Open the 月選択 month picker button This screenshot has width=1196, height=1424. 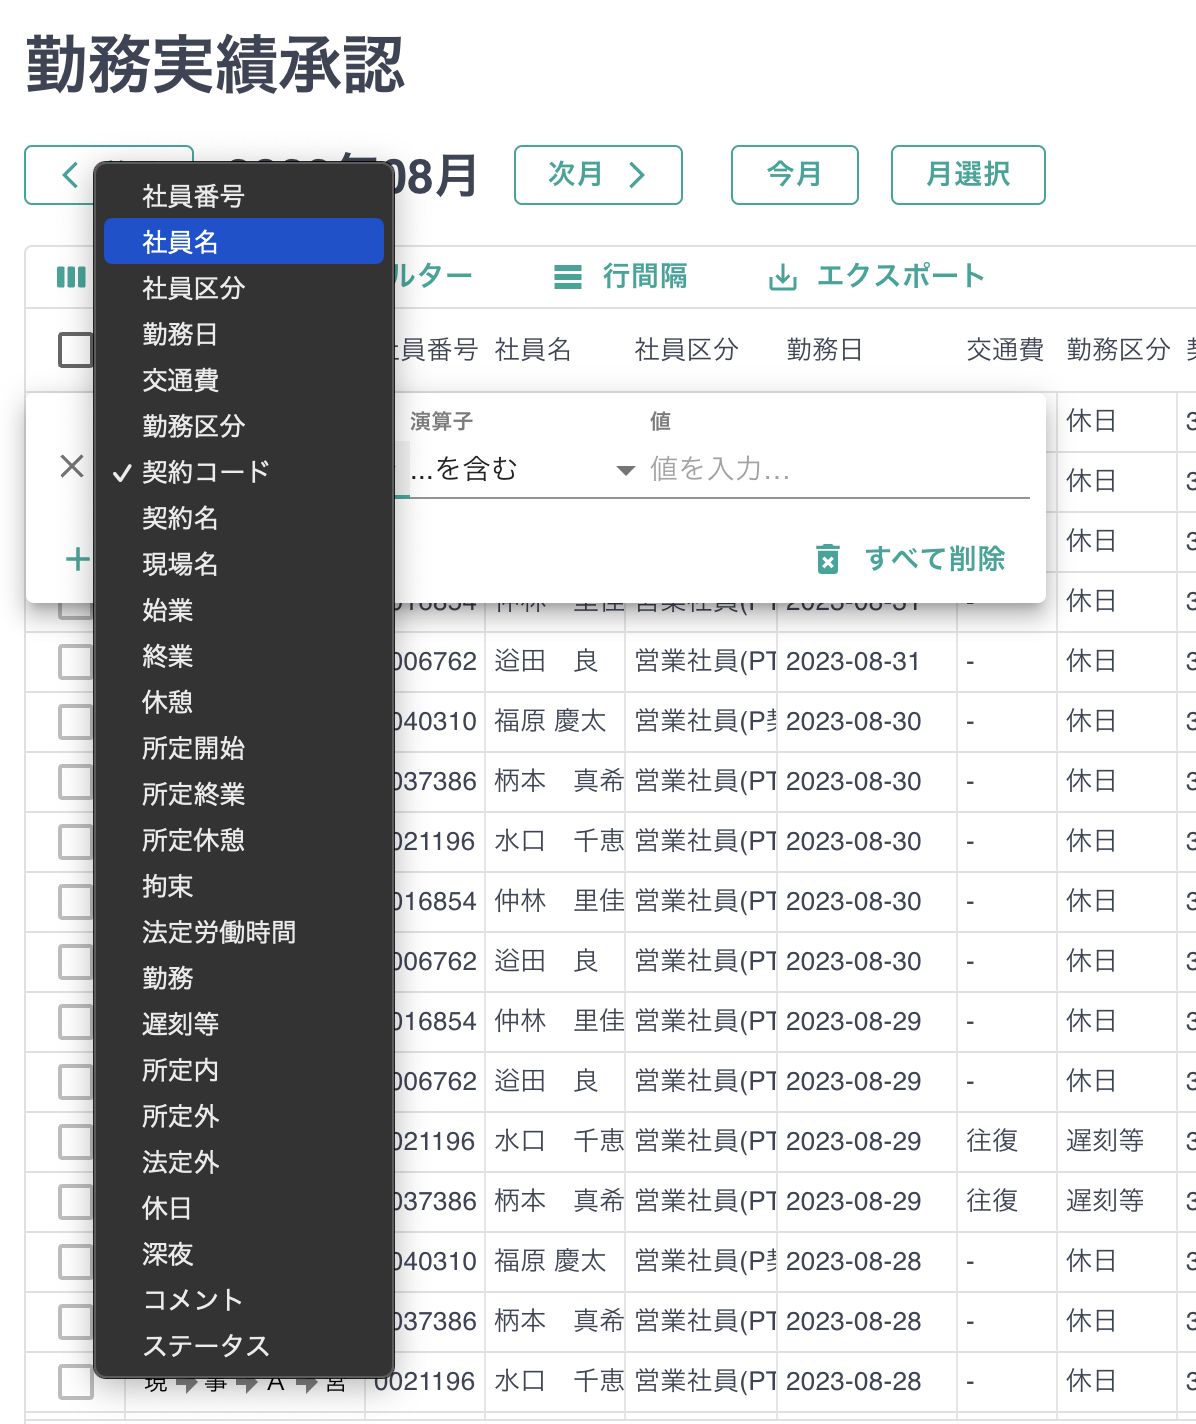pyautogui.click(x=967, y=175)
